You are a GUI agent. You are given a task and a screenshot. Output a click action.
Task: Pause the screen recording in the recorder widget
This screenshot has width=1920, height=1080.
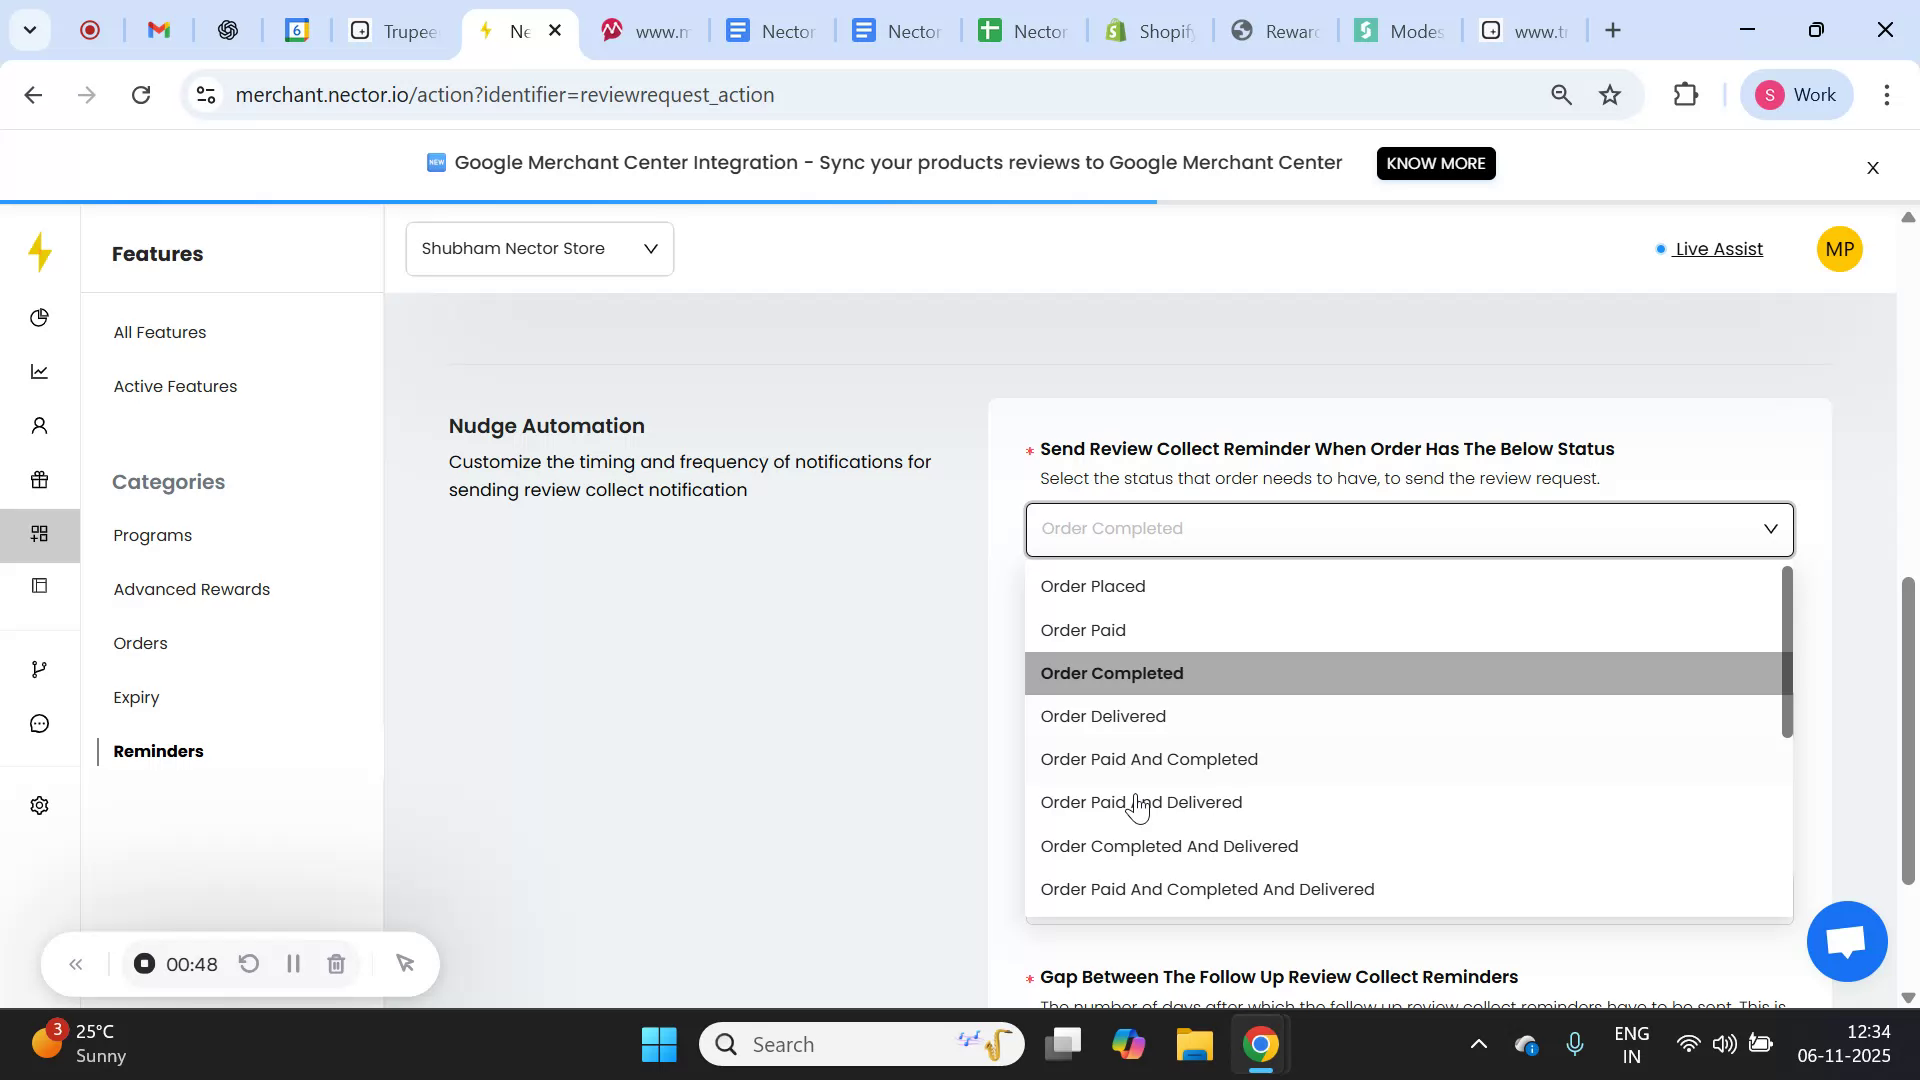click(x=293, y=963)
